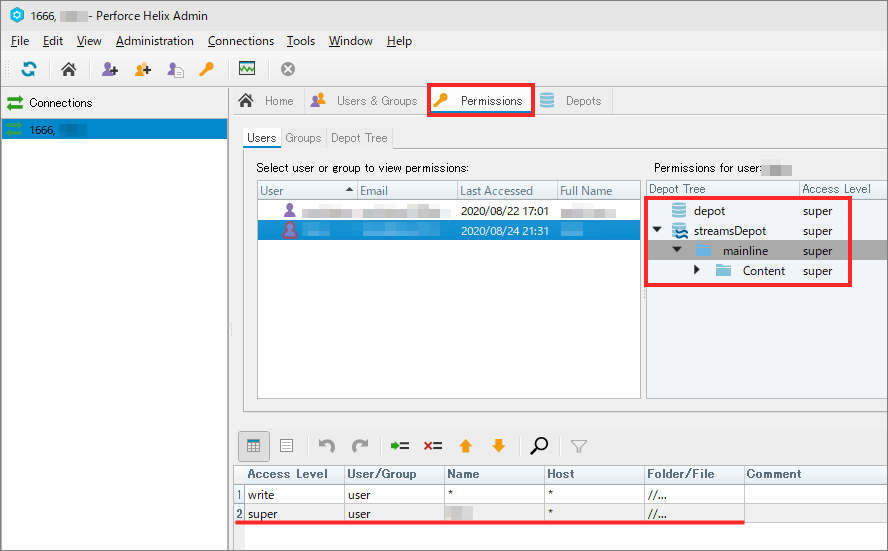The image size is (888, 551).
Task: Select the Groups sub-tab
Action: coord(303,138)
